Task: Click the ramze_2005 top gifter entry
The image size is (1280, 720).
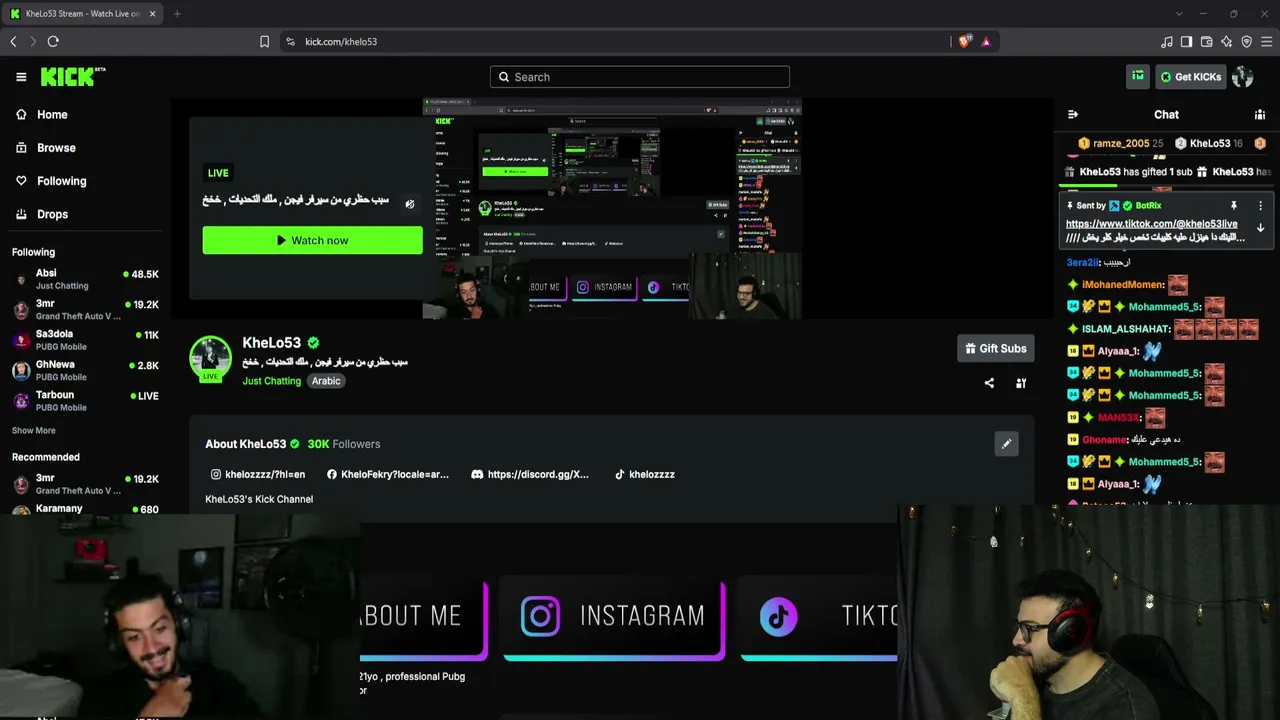Action: 1120,144
